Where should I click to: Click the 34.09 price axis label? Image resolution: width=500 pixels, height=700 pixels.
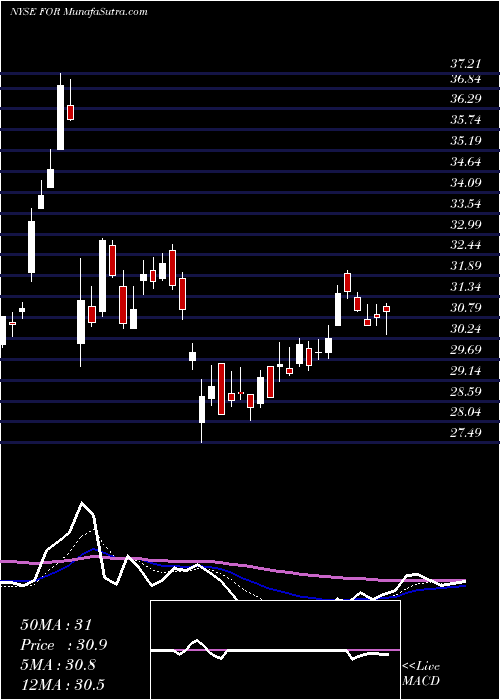466,183
